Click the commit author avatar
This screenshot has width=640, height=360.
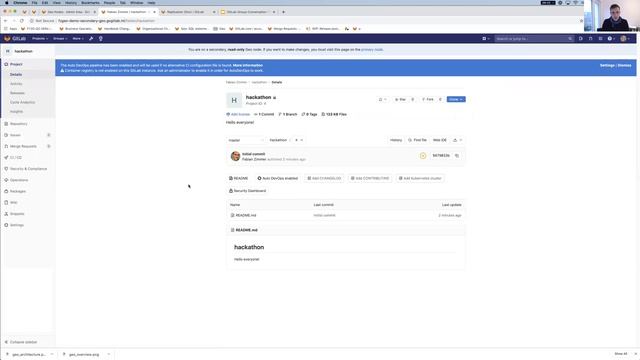tap(236, 156)
